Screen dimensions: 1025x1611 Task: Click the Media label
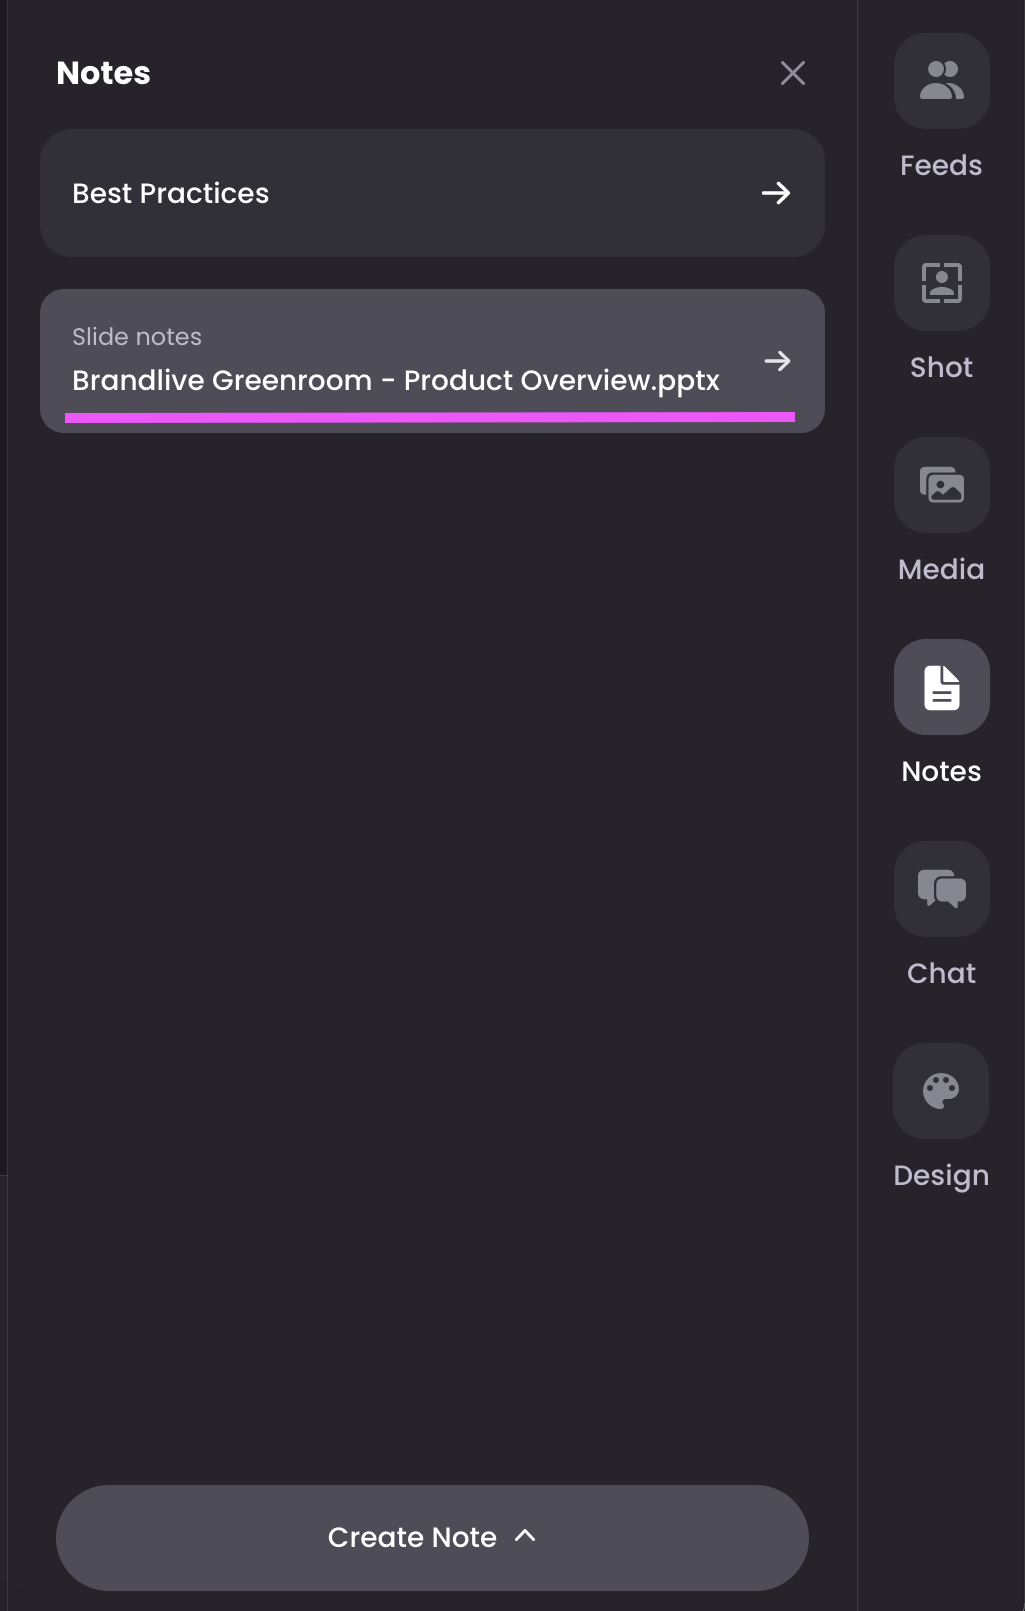tap(941, 569)
